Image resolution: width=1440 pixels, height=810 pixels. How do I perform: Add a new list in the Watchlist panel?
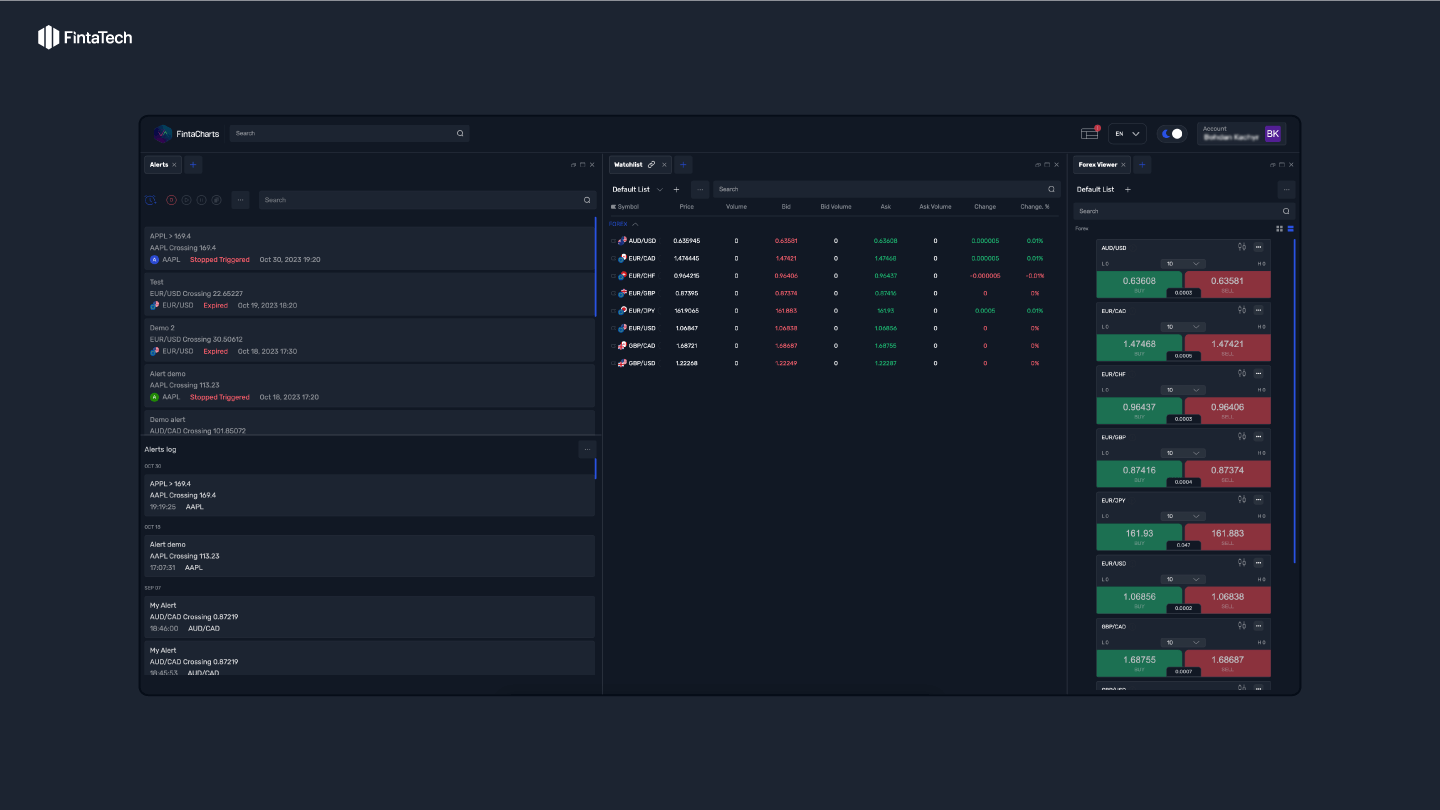676,189
